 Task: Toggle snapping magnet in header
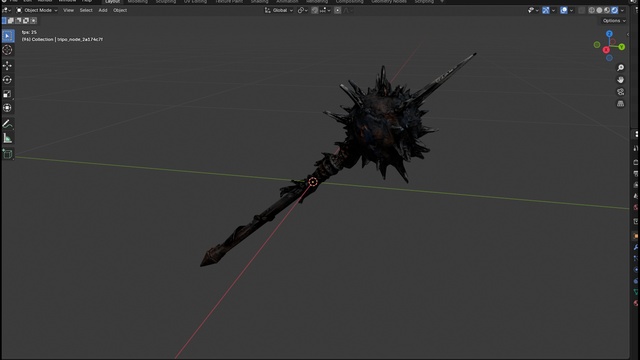click(314, 10)
